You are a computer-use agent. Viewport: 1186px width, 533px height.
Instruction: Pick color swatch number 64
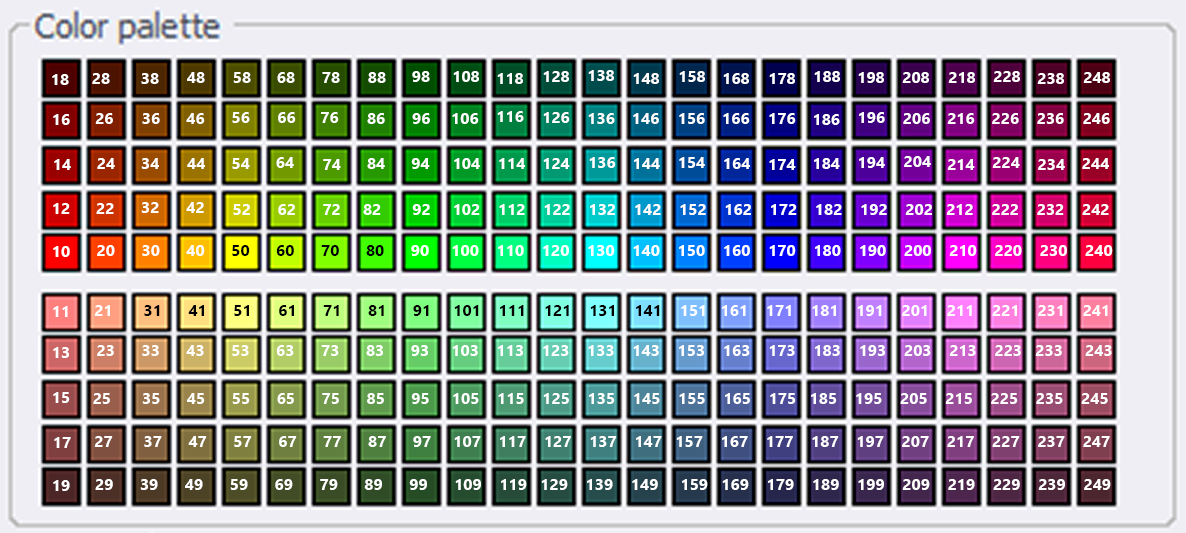tap(286, 166)
